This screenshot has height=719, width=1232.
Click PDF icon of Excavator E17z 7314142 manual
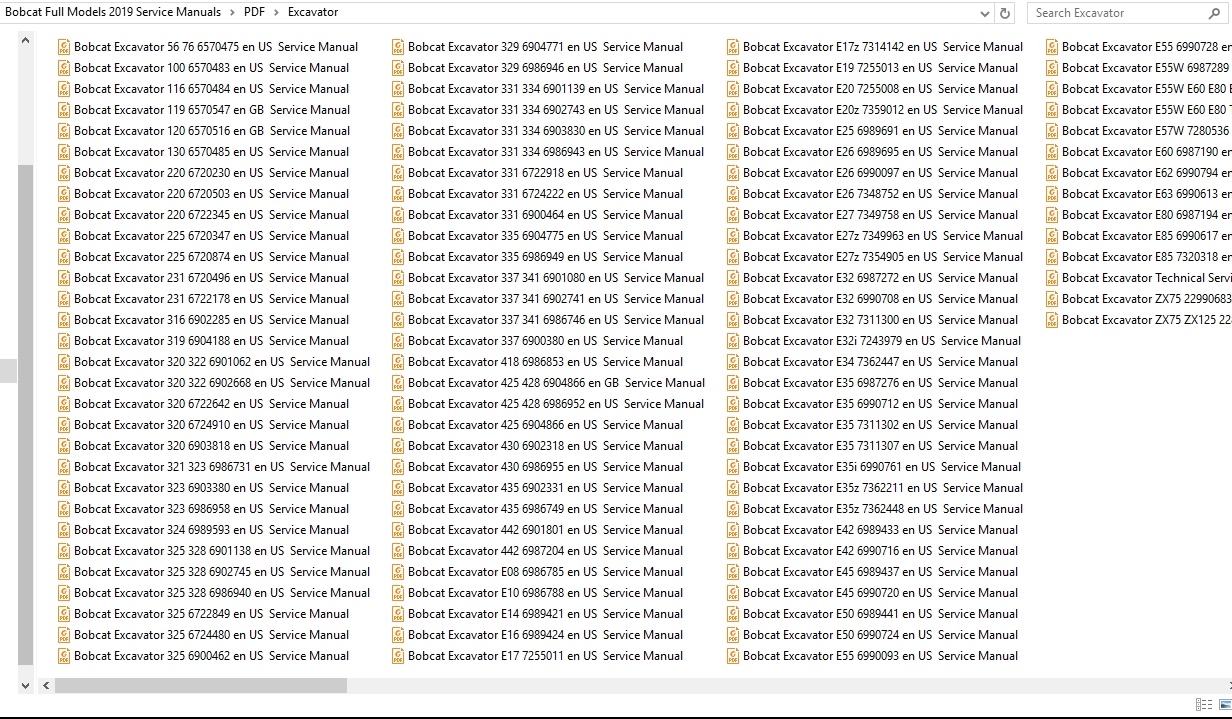point(733,47)
